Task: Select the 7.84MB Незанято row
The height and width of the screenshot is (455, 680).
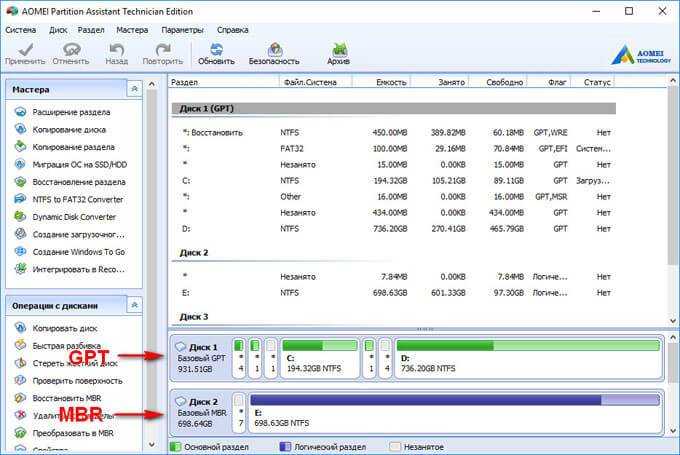Action: coord(394,277)
